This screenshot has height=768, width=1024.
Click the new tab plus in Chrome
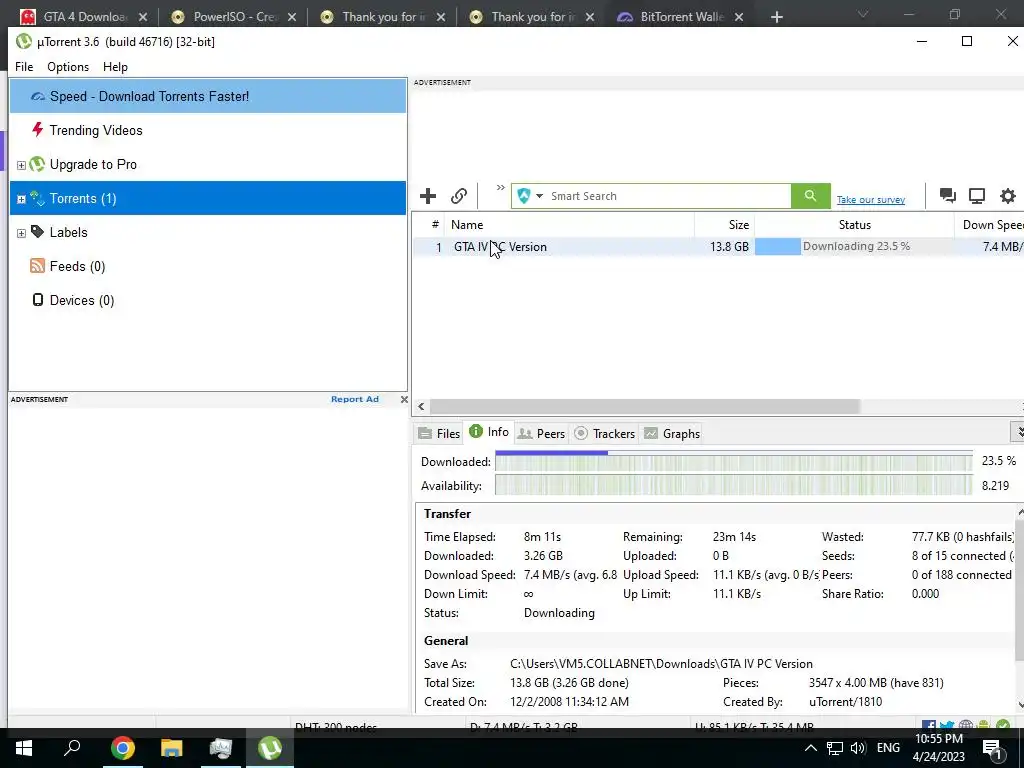tap(776, 17)
